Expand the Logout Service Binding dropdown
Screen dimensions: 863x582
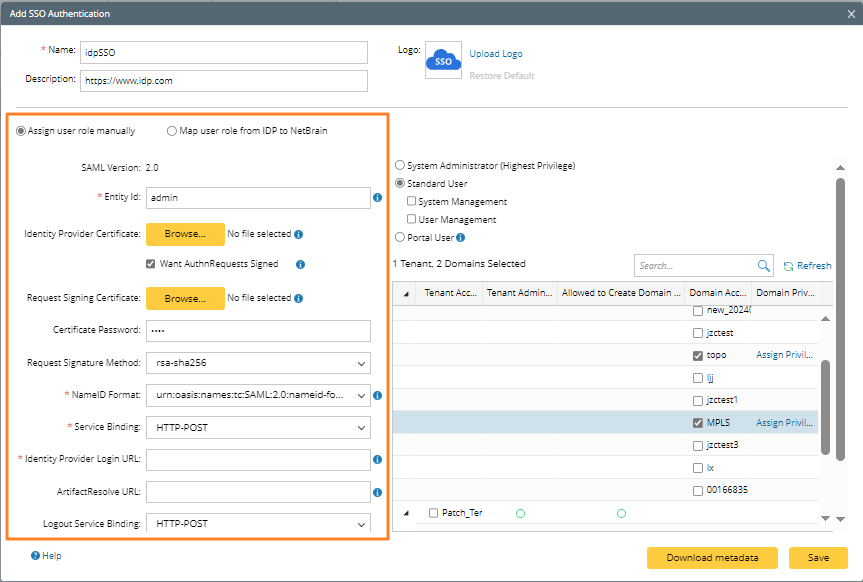tap(258, 523)
